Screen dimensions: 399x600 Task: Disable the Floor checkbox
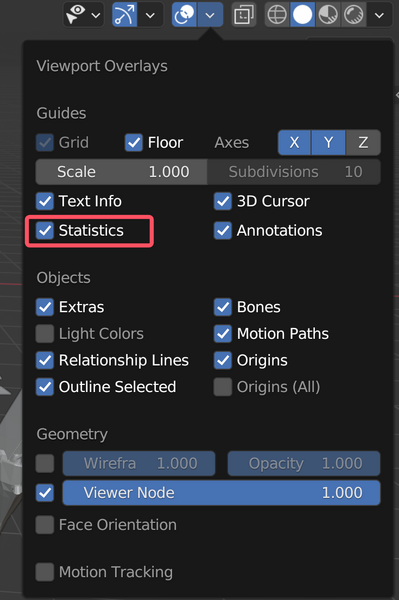click(x=134, y=142)
